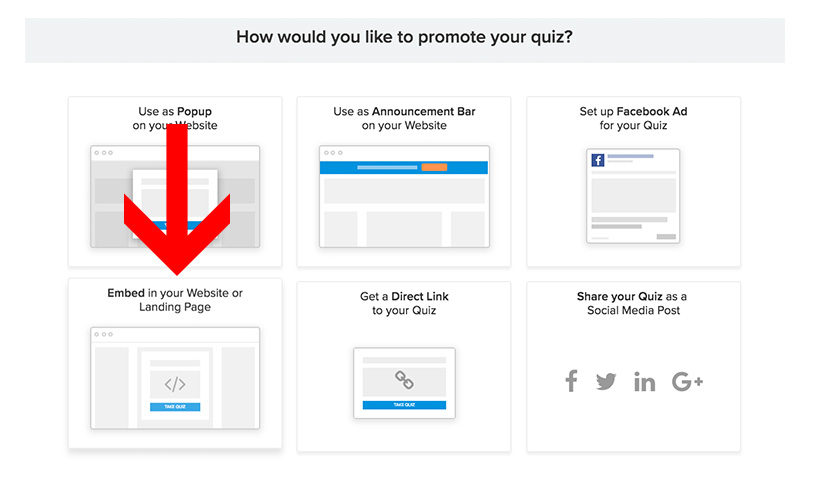Click the Facebook ad preview thumbnail
Screen dimensions: 826x485
pos(633,196)
